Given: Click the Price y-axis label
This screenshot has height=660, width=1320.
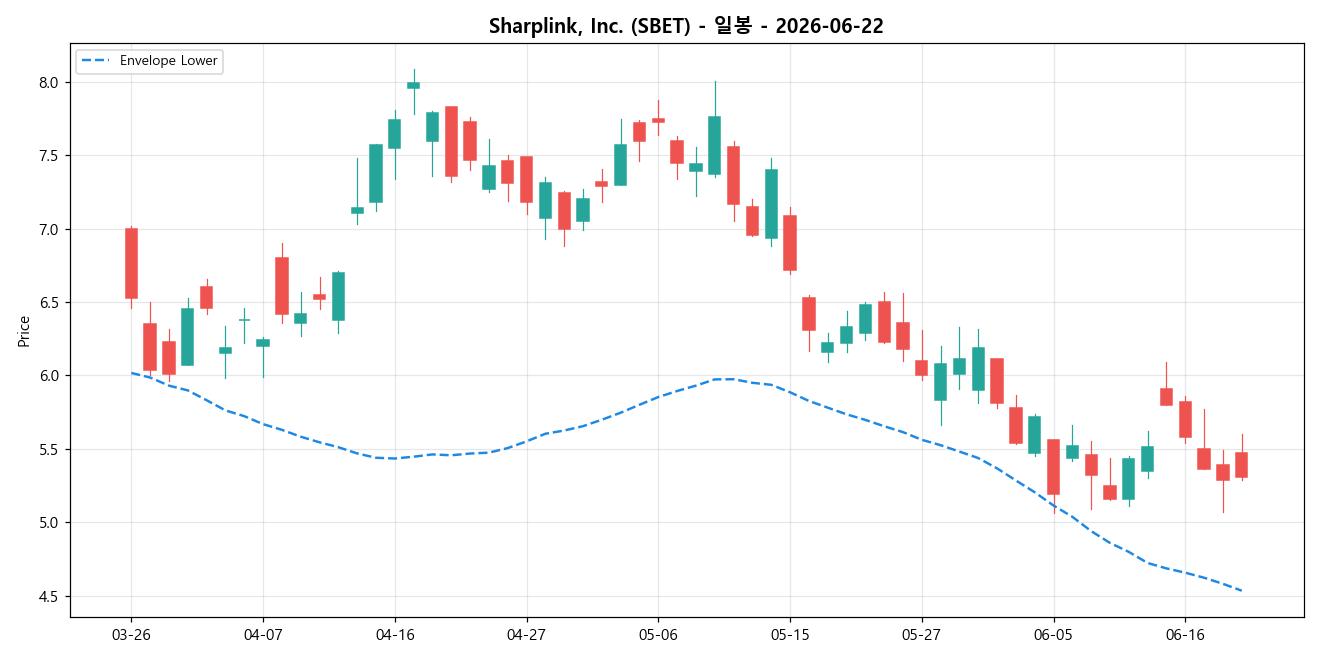Looking at the screenshot, I should 24,331.
